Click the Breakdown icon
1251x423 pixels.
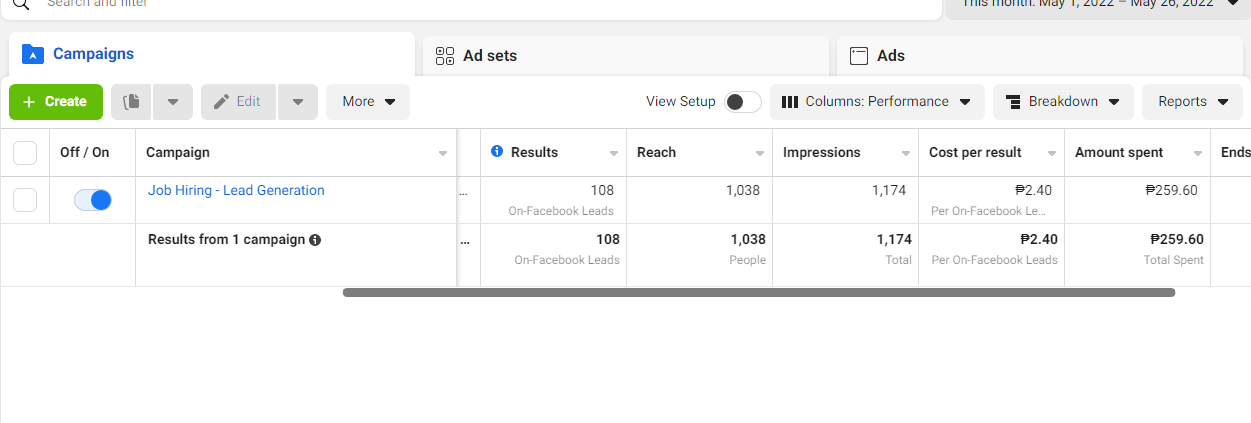tap(1013, 102)
